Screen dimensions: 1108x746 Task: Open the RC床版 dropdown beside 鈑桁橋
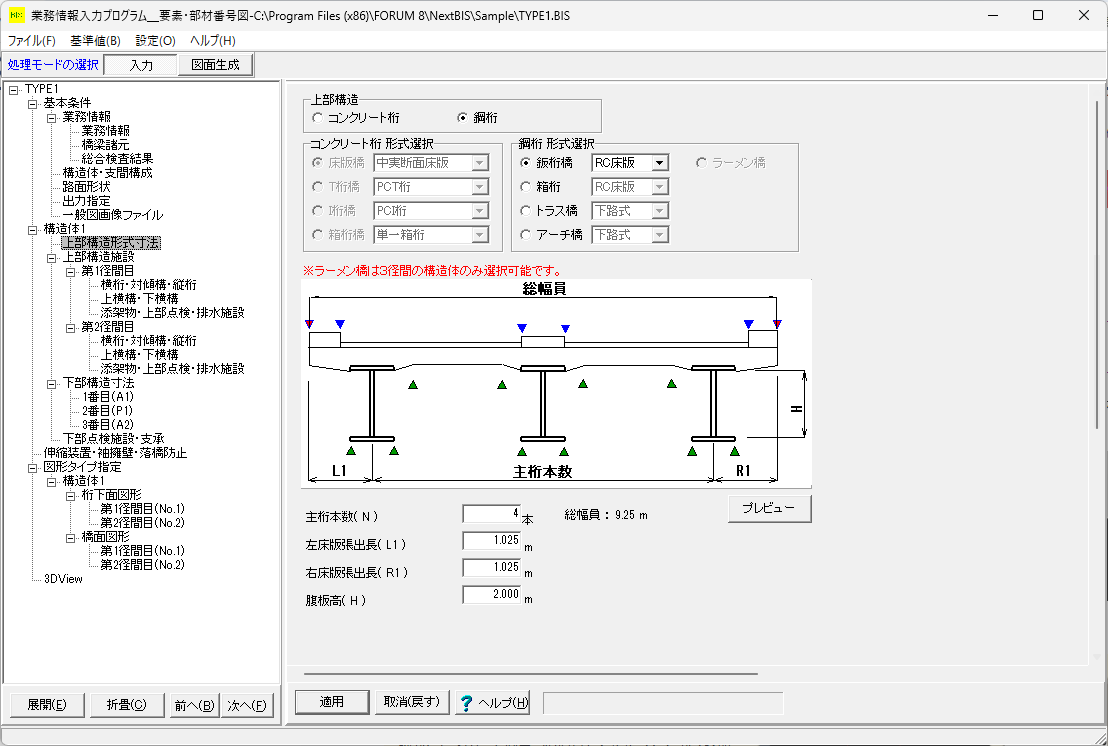(x=659, y=162)
